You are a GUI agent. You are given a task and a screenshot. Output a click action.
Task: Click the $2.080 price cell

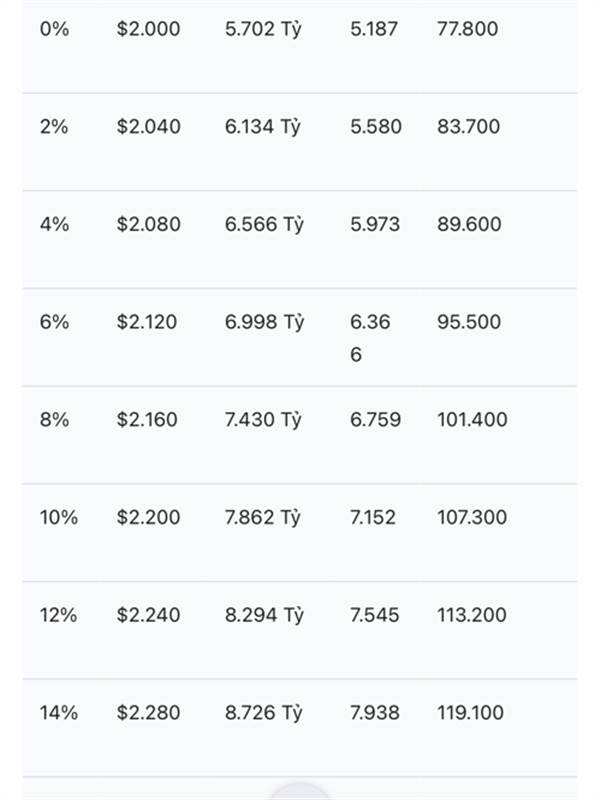(148, 225)
